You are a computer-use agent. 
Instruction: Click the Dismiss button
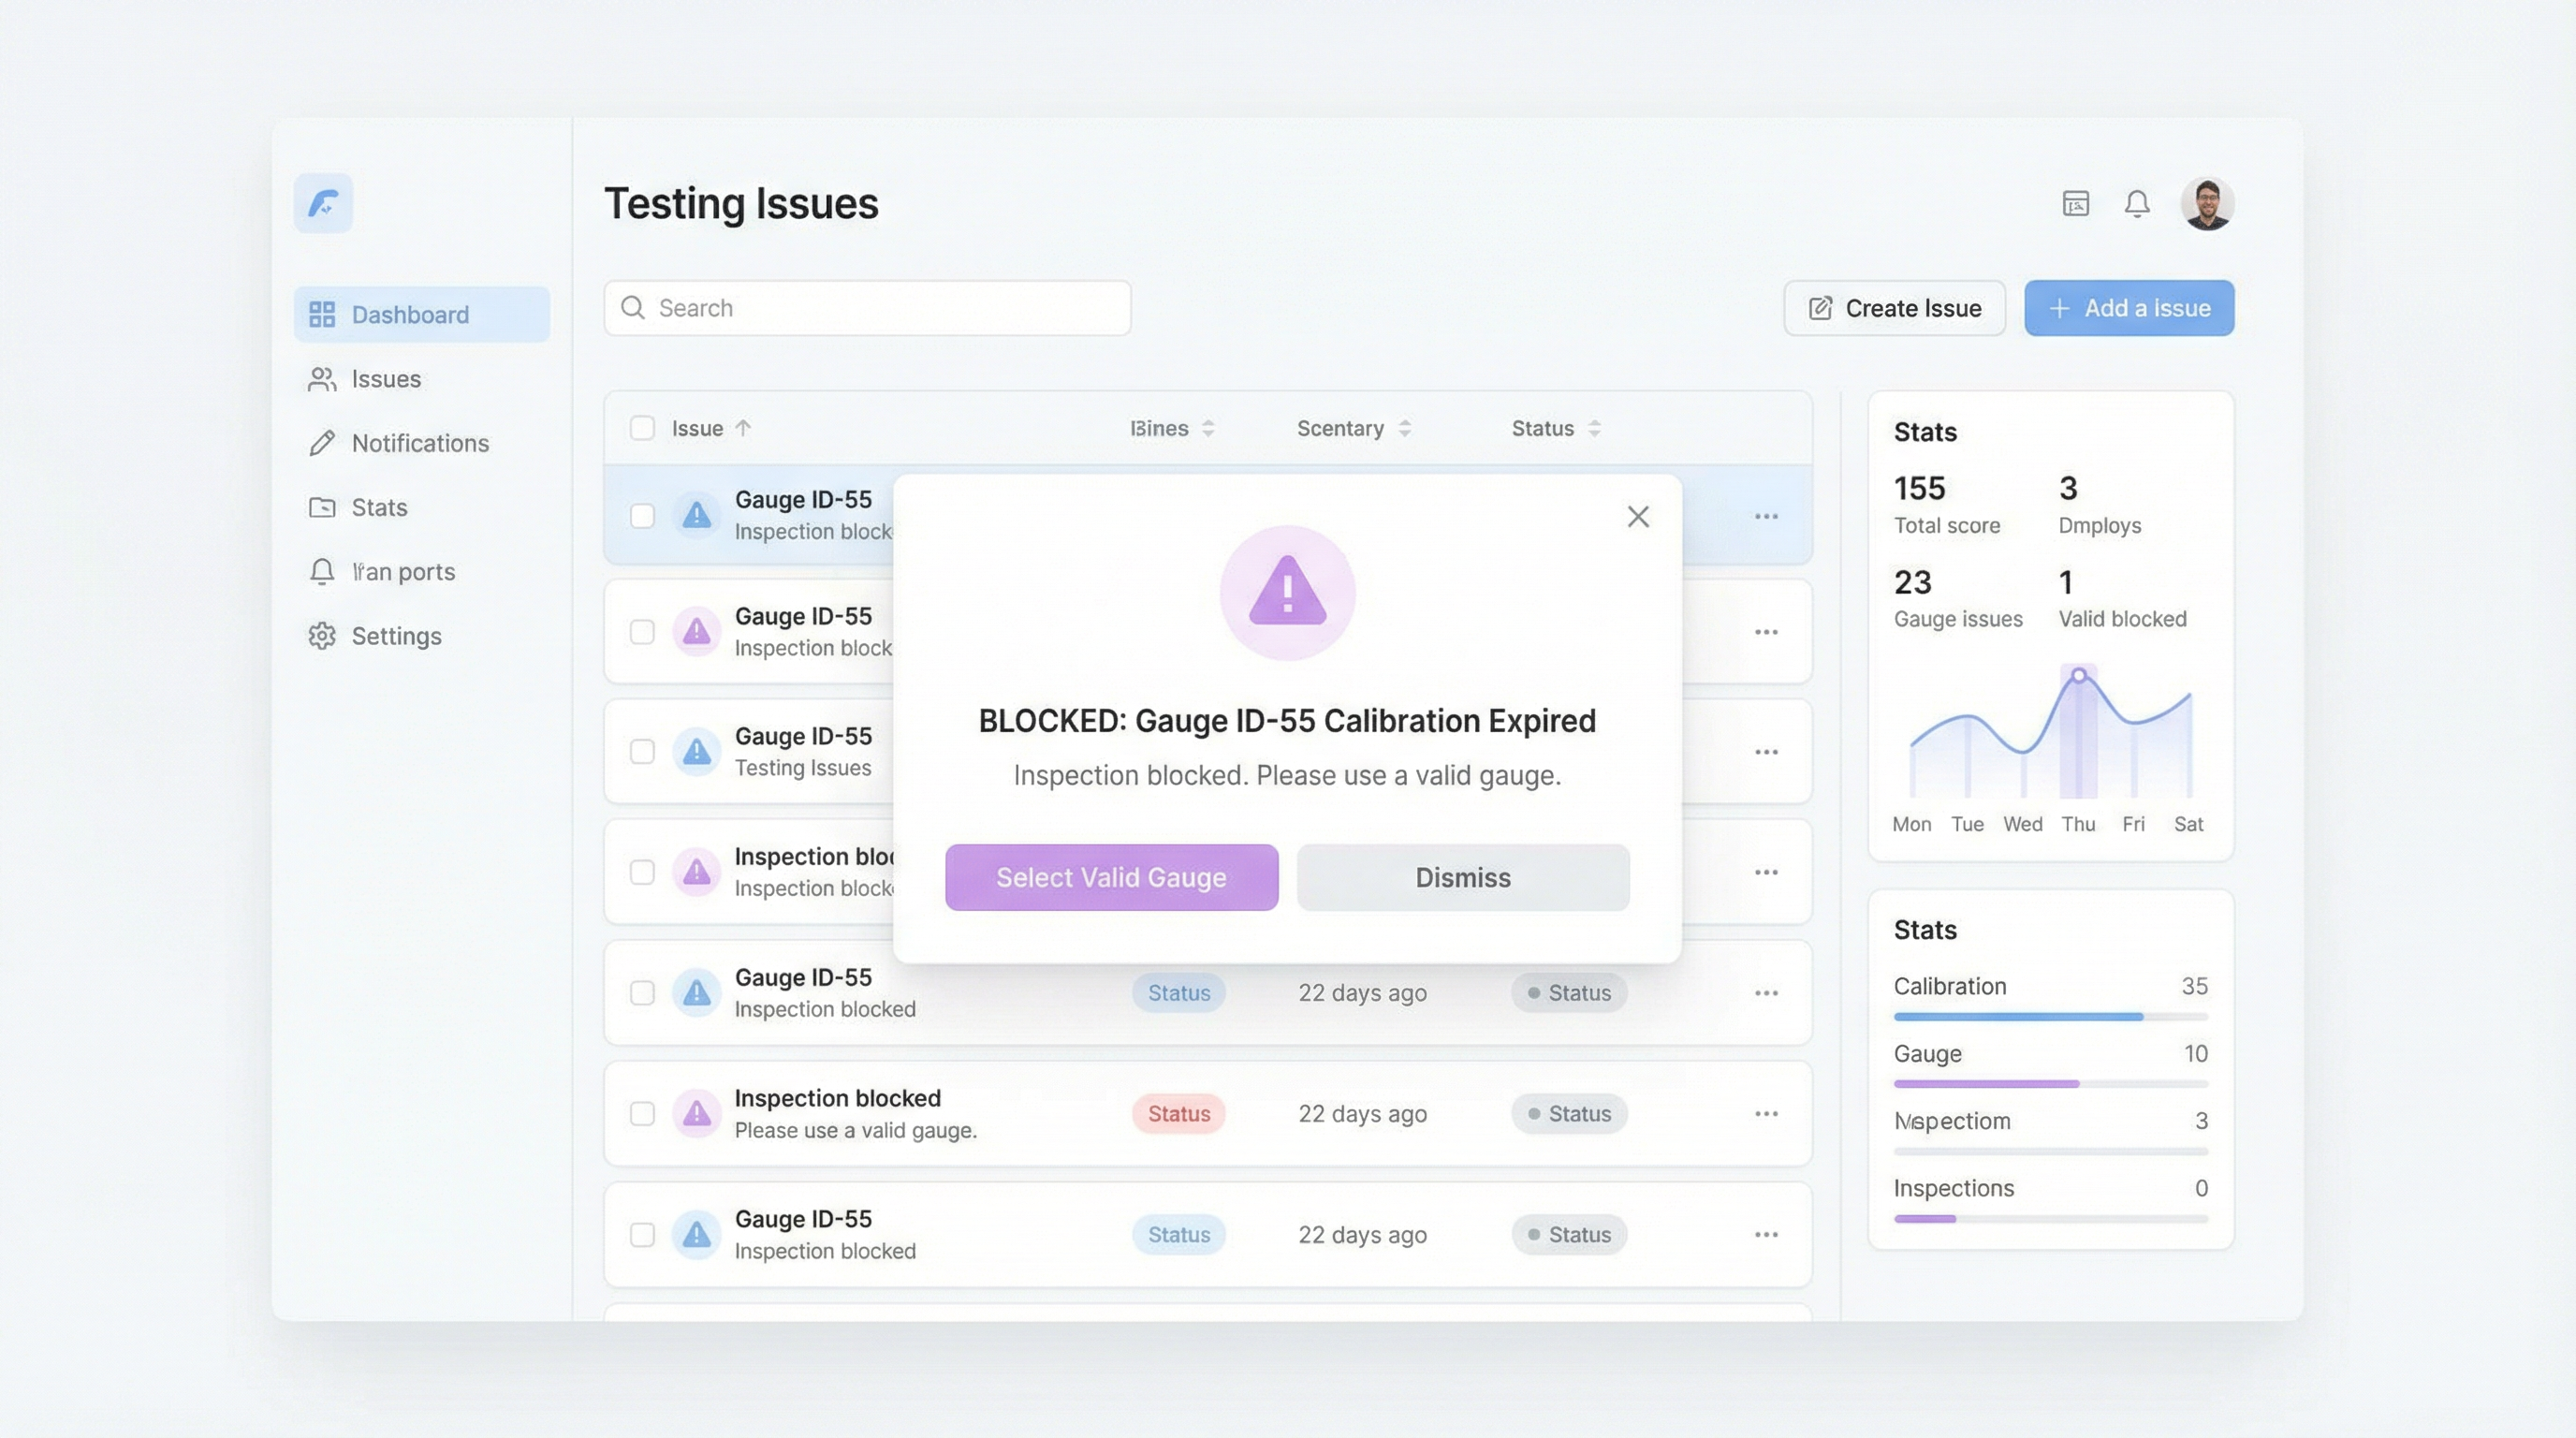pyautogui.click(x=1463, y=877)
